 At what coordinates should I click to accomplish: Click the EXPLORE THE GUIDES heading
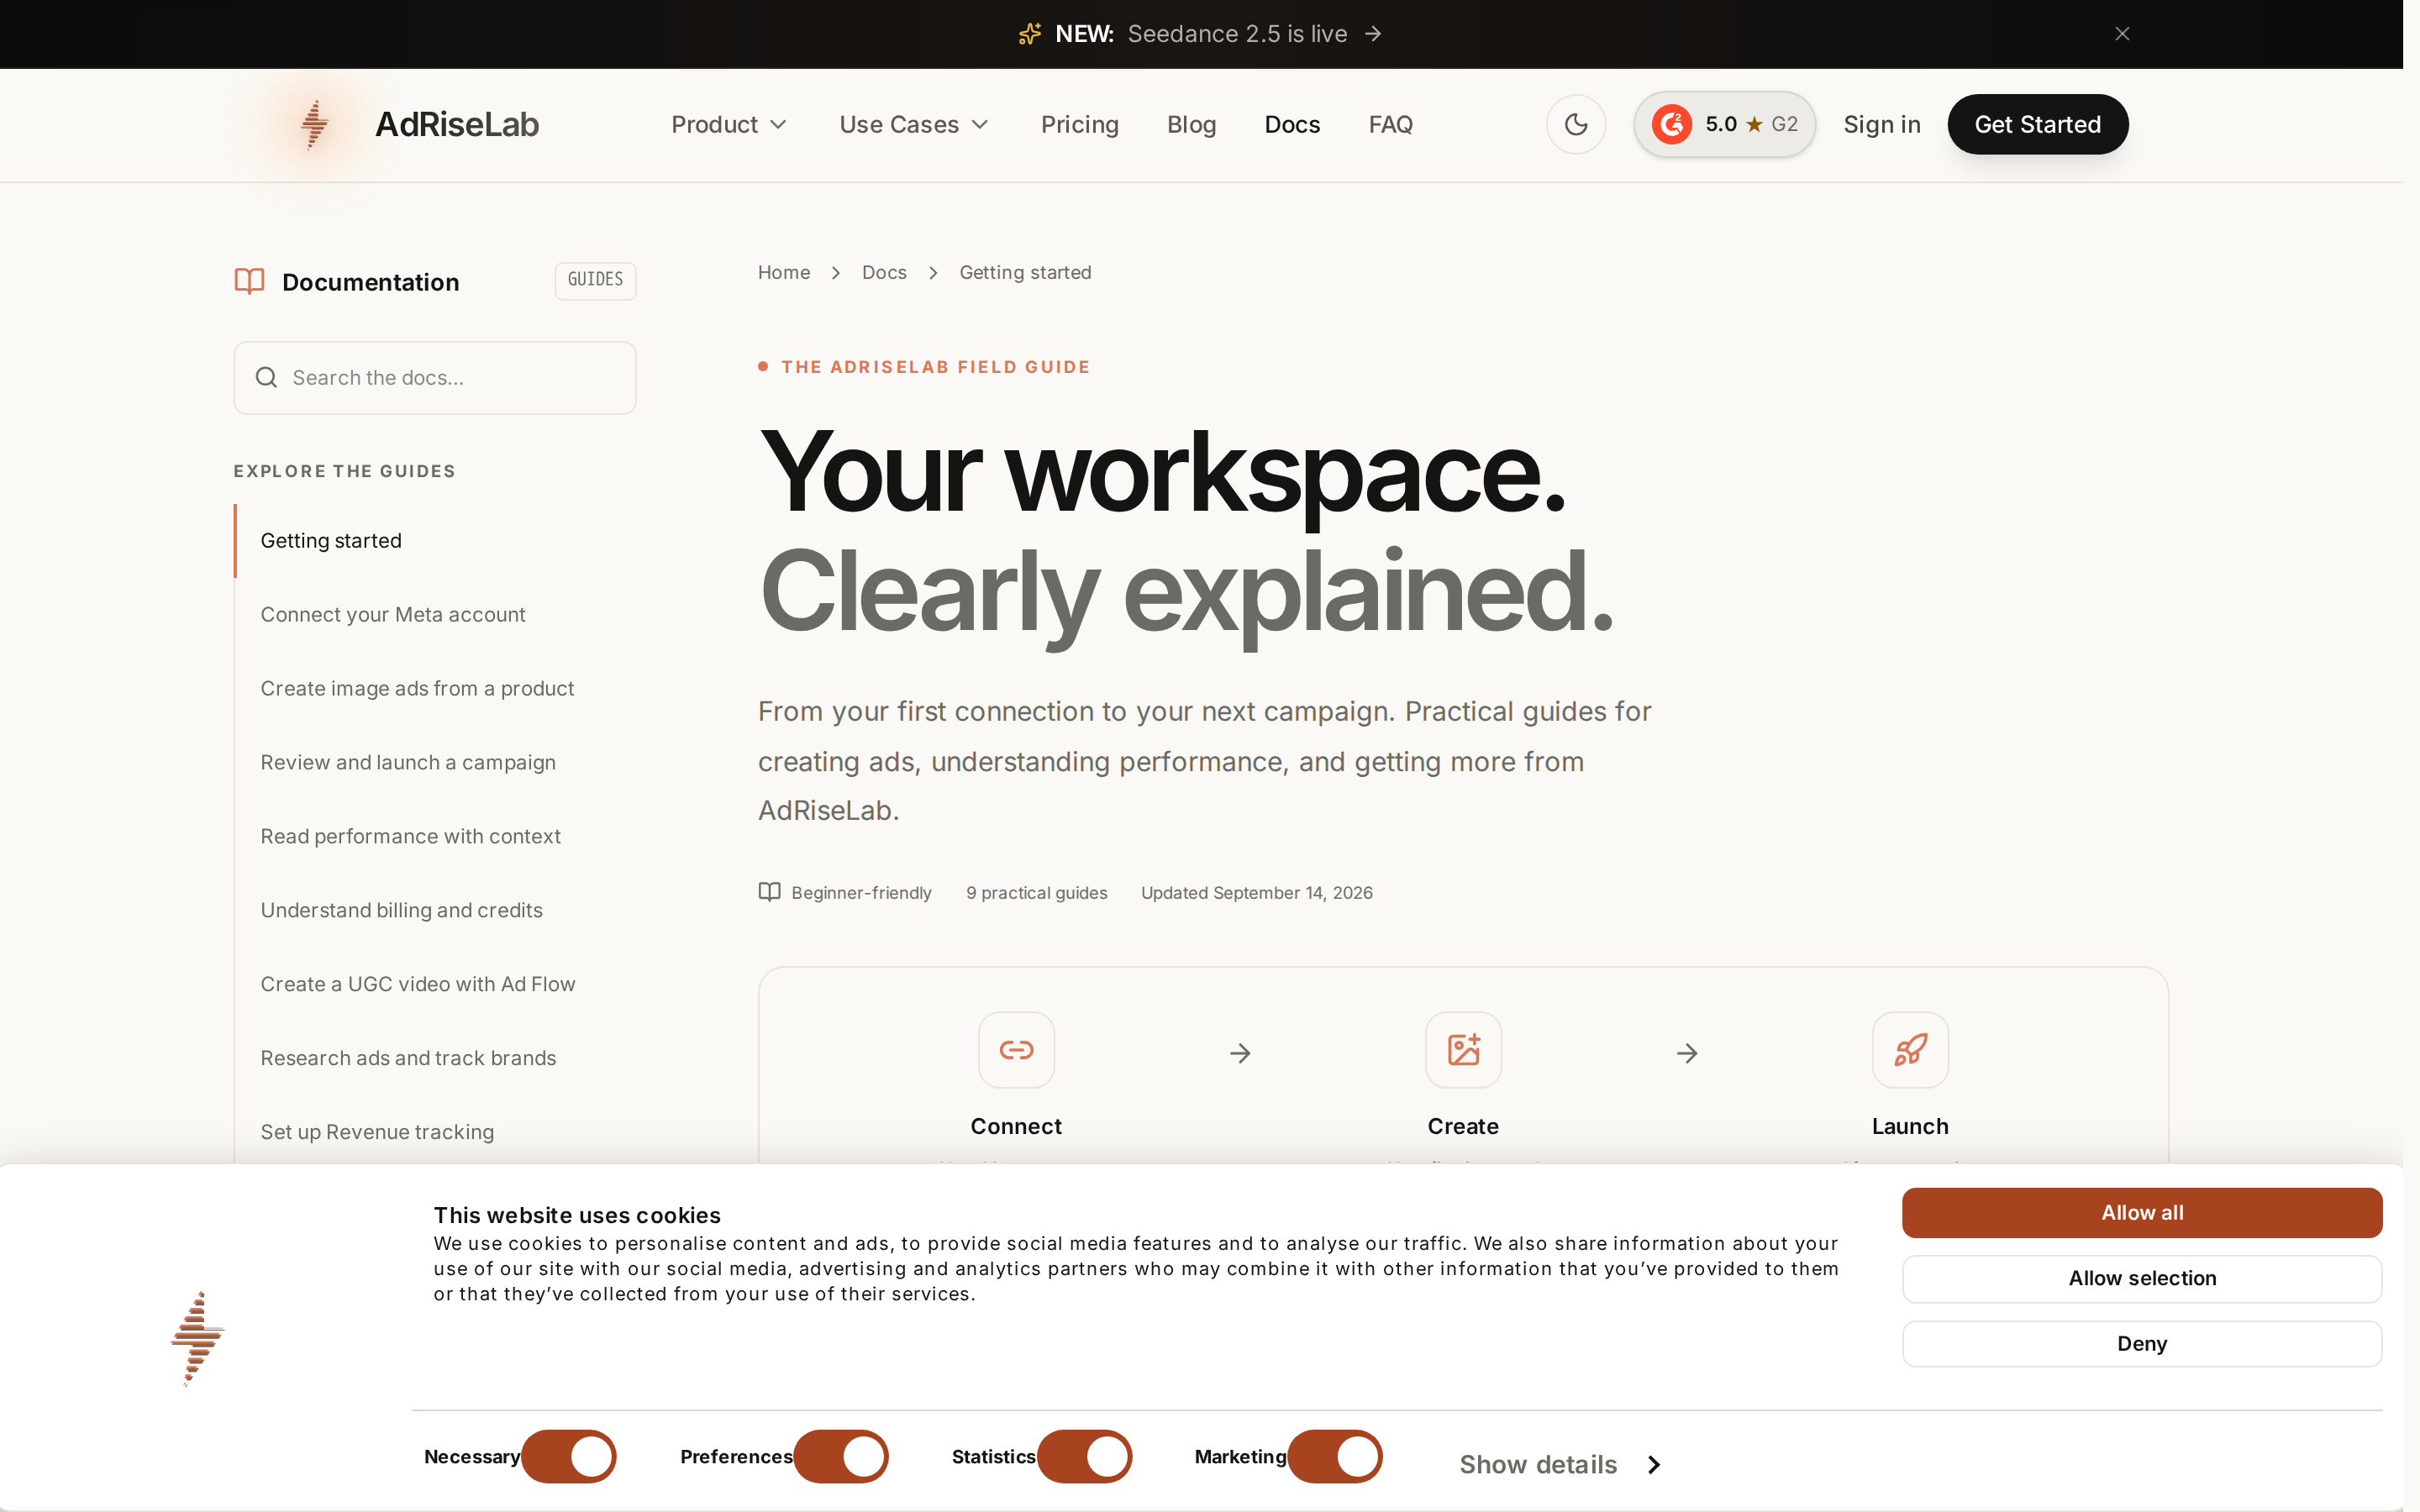coord(344,471)
